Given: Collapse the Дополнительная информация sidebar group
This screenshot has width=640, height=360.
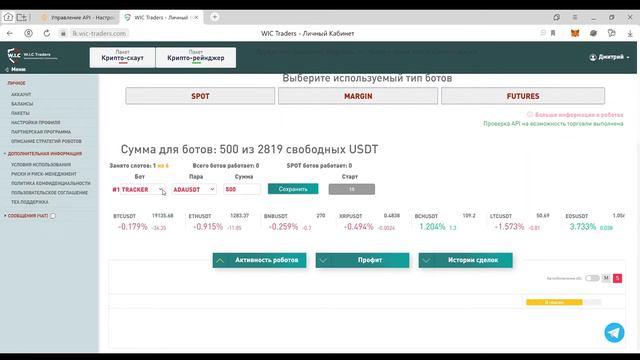Looking at the screenshot, I should [43, 153].
